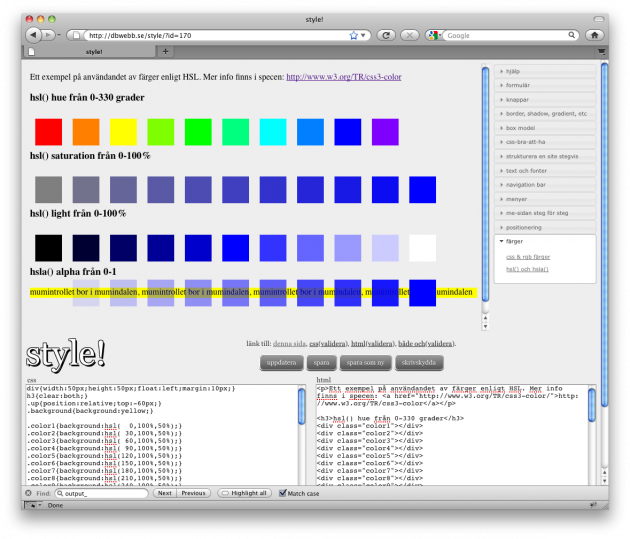Viewport: 630px width, 539px height.
Task: Click the skrivskydda button
Action: pos(419,363)
